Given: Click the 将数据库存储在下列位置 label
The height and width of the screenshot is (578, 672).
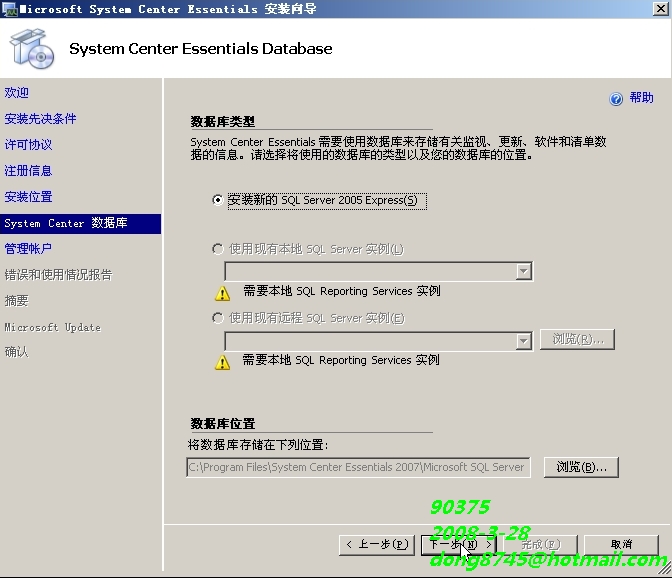Looking at the screenshot, I should pos(258,445).
